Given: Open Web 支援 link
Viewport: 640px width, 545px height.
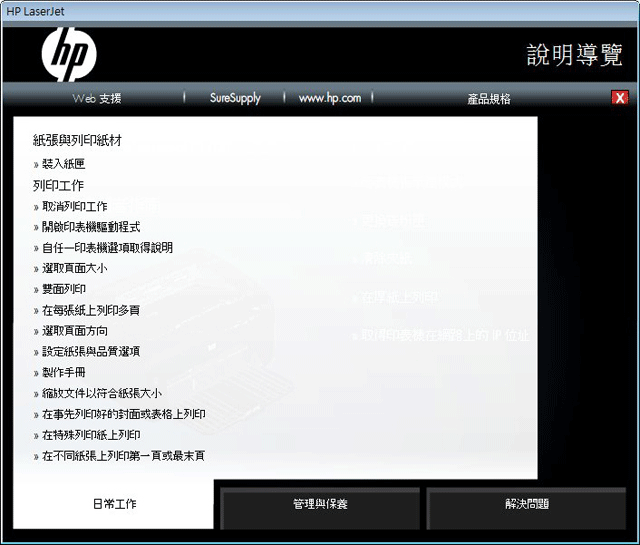Looking at the screenshot, I should click(x=97, y=98).
